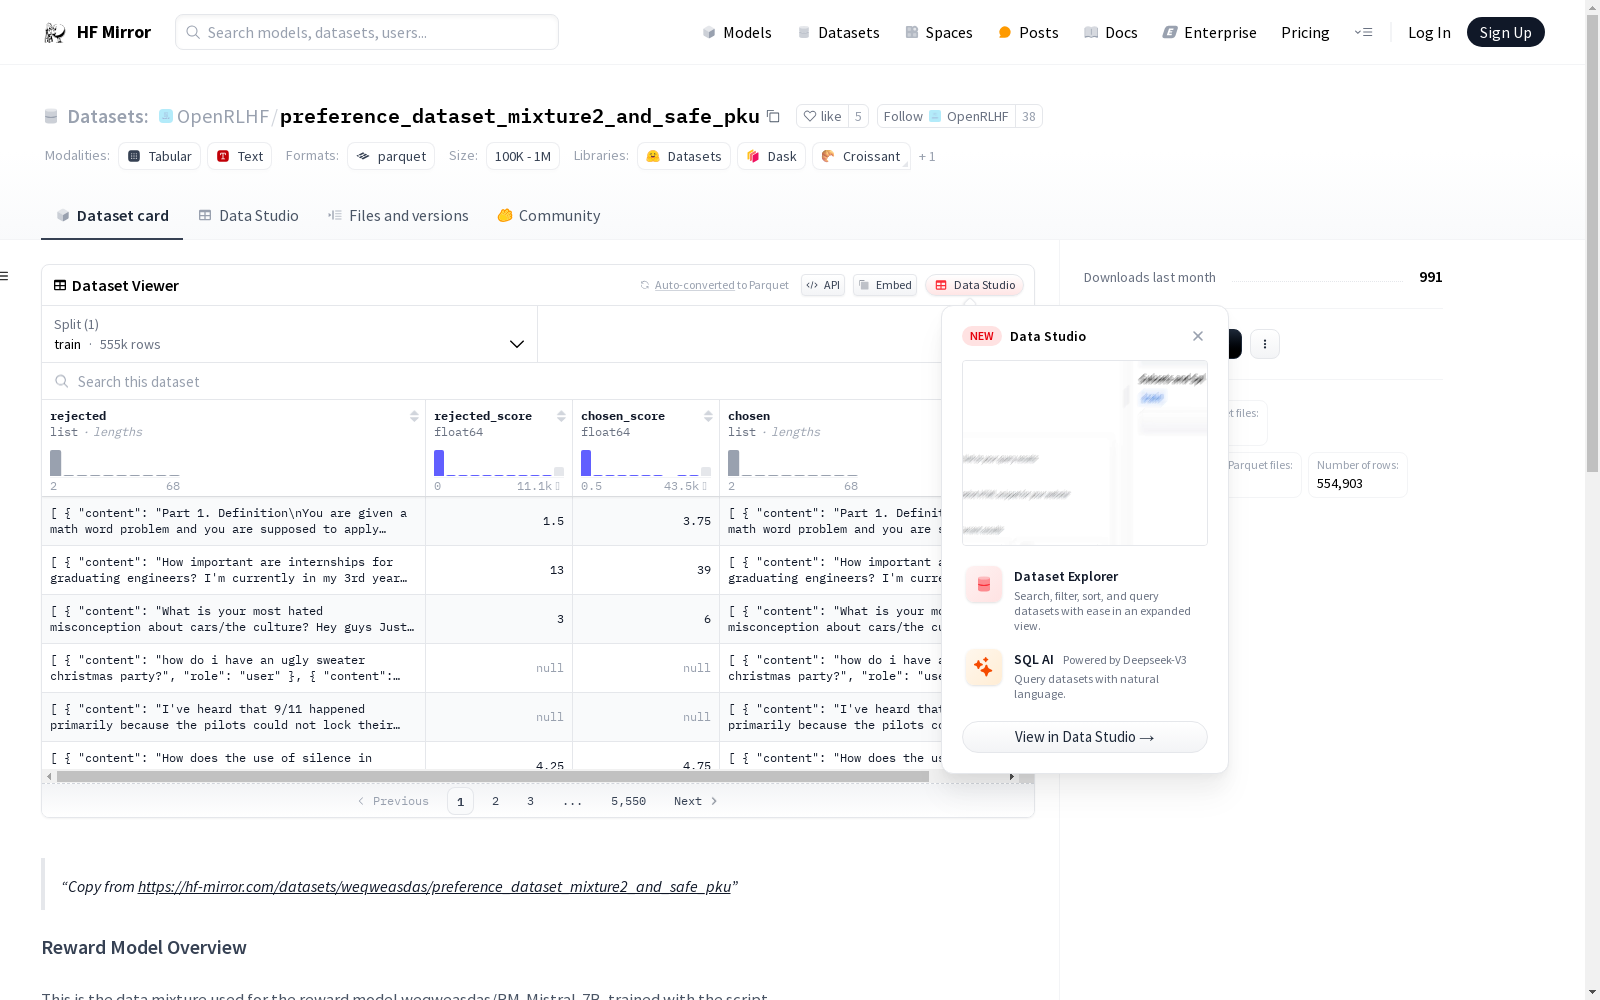Open Datasets in the navigation bar
1600x1000 pixels.
[x=838, y=32]
